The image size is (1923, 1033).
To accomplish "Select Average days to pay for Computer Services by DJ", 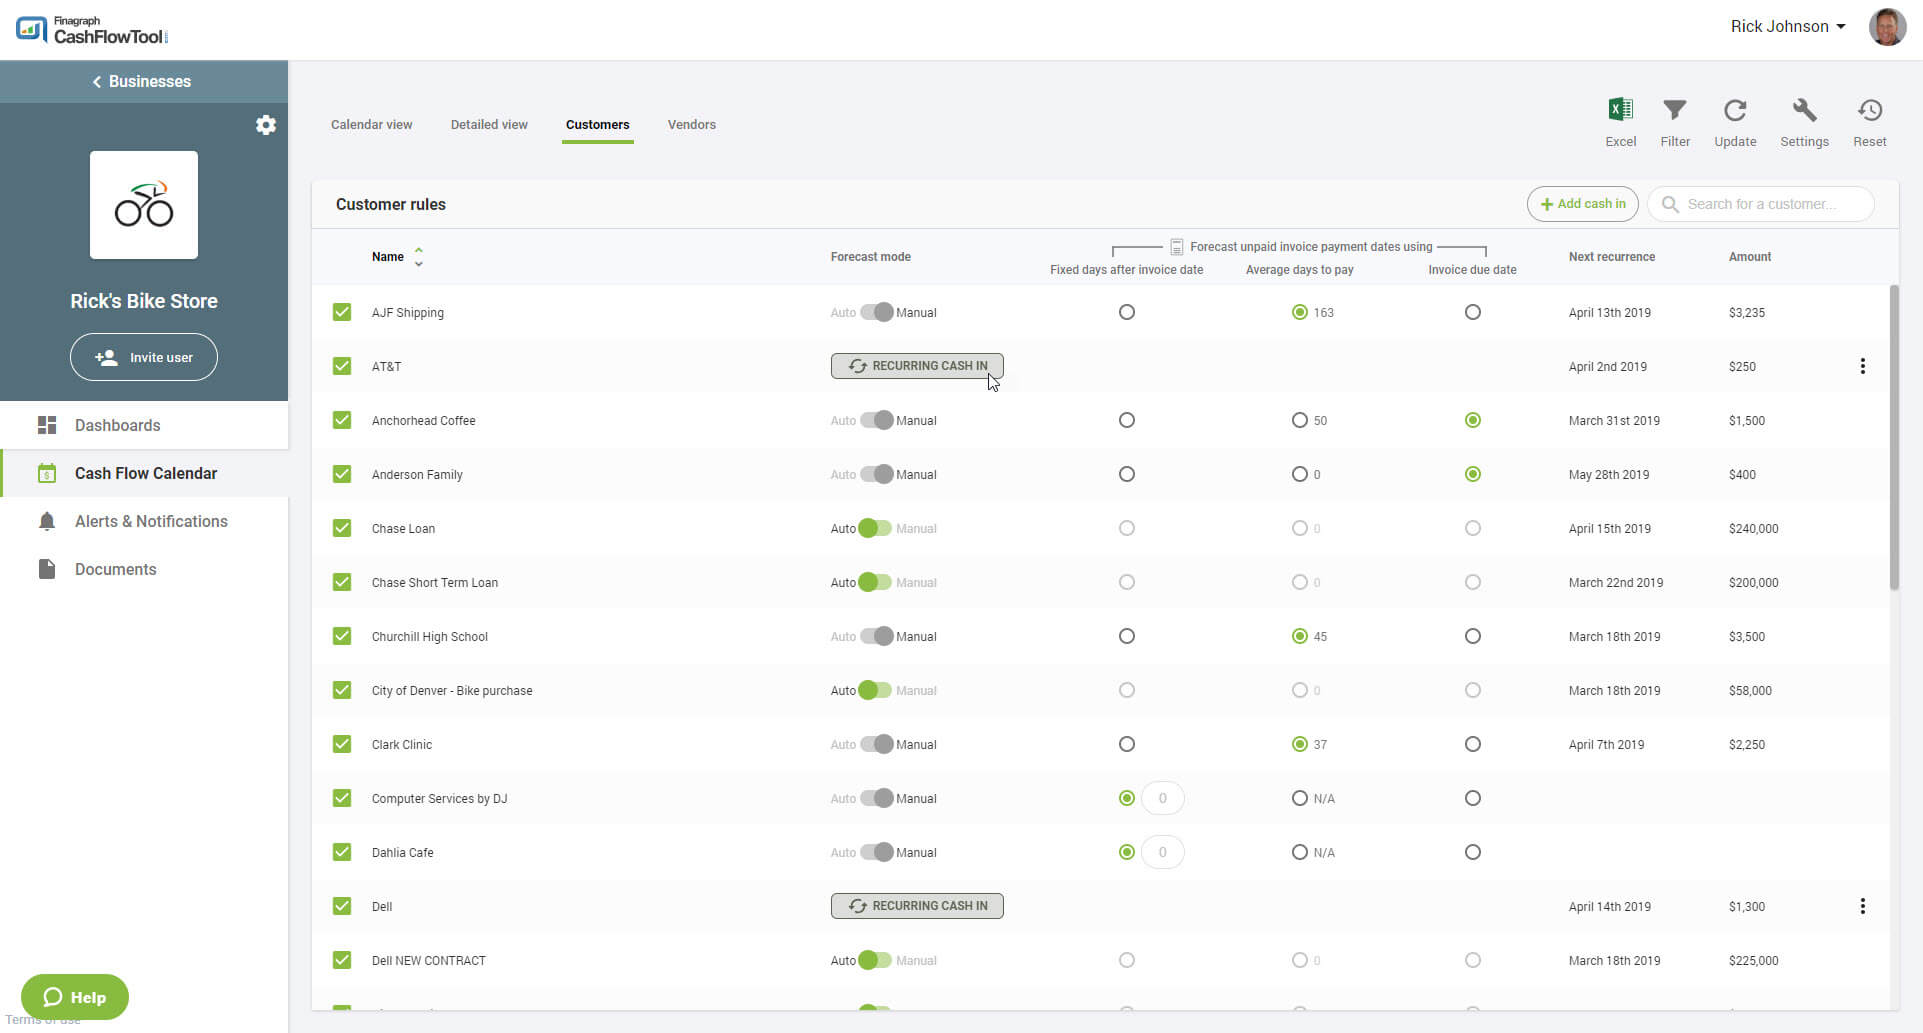I will point(1299,798).
